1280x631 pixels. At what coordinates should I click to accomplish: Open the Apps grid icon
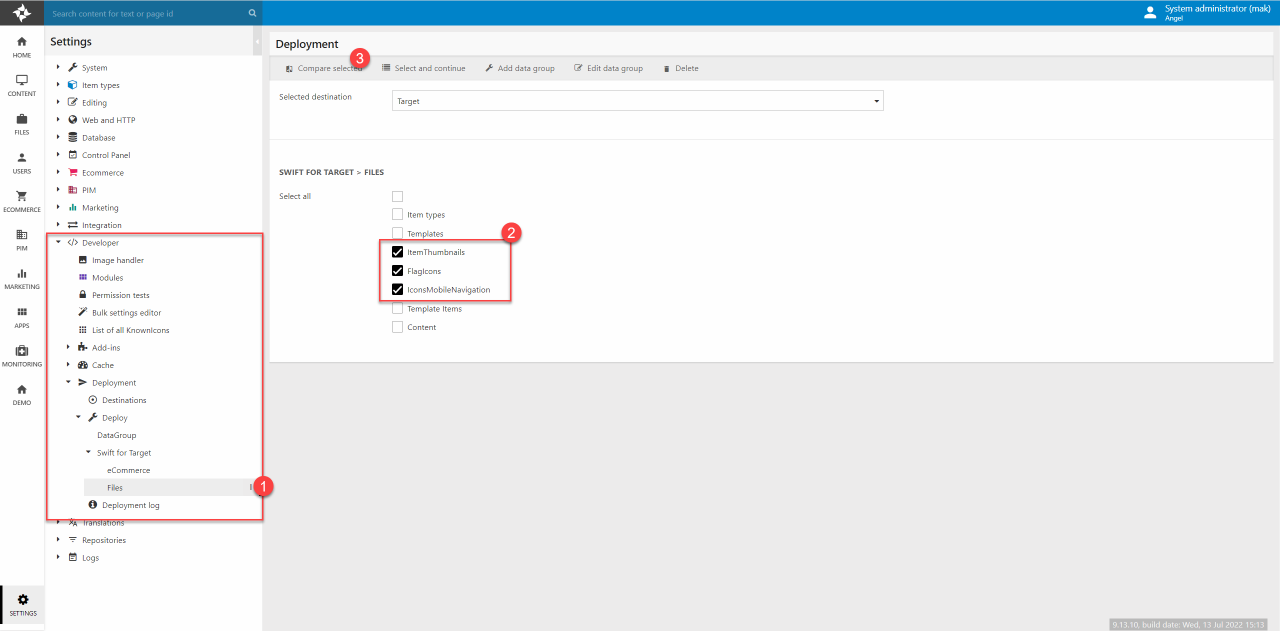(22, 317)
